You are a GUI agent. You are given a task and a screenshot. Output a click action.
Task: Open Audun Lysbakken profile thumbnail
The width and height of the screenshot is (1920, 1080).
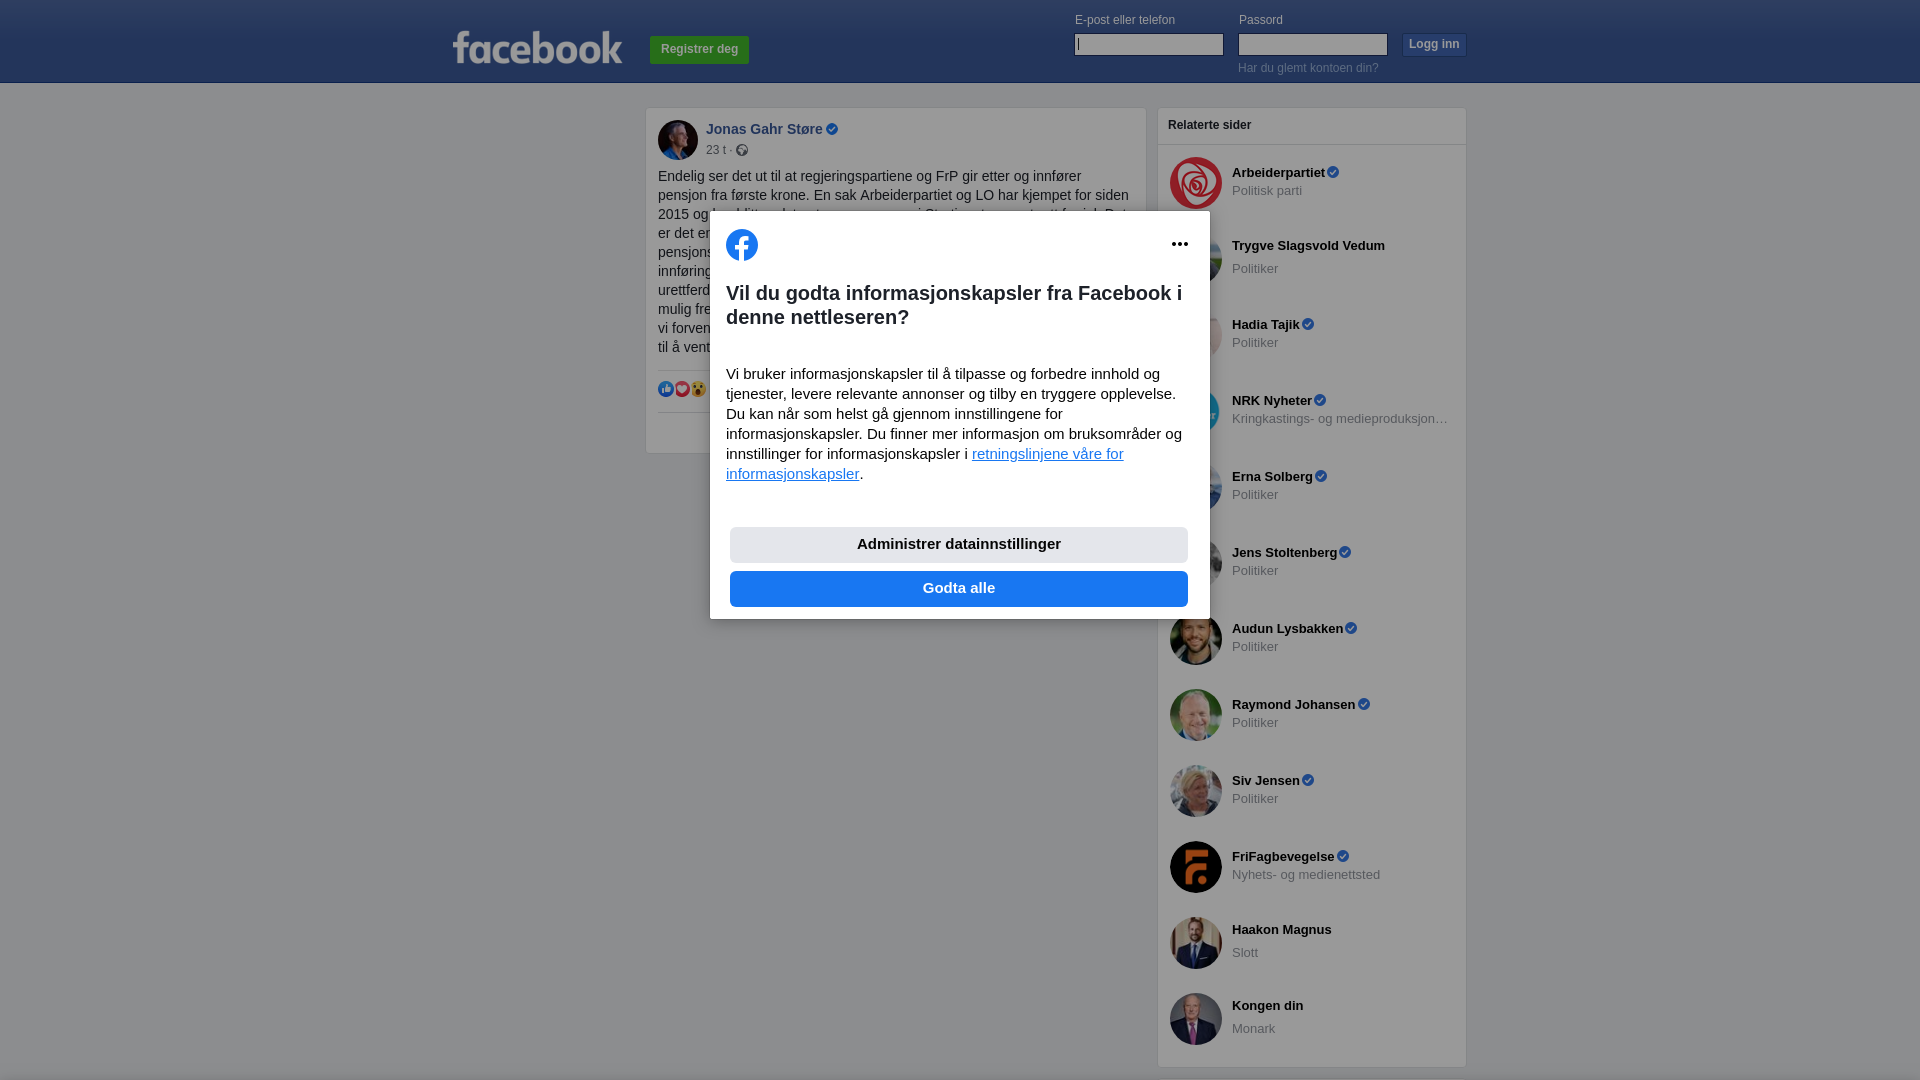[1196, 639]
